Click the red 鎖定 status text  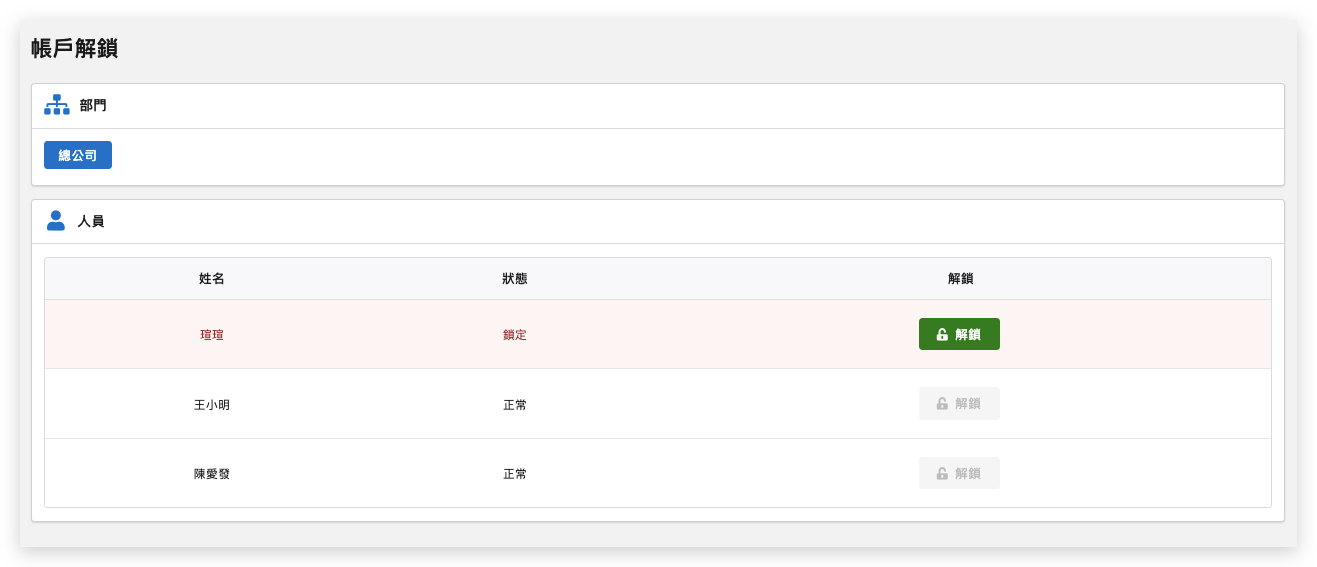click(x=515, y=335)
